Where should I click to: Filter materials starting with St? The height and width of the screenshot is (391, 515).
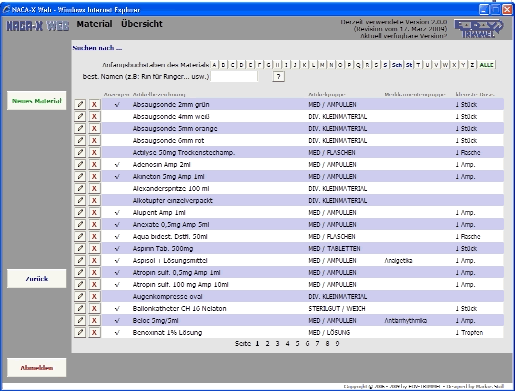click(x=409, y=65)
